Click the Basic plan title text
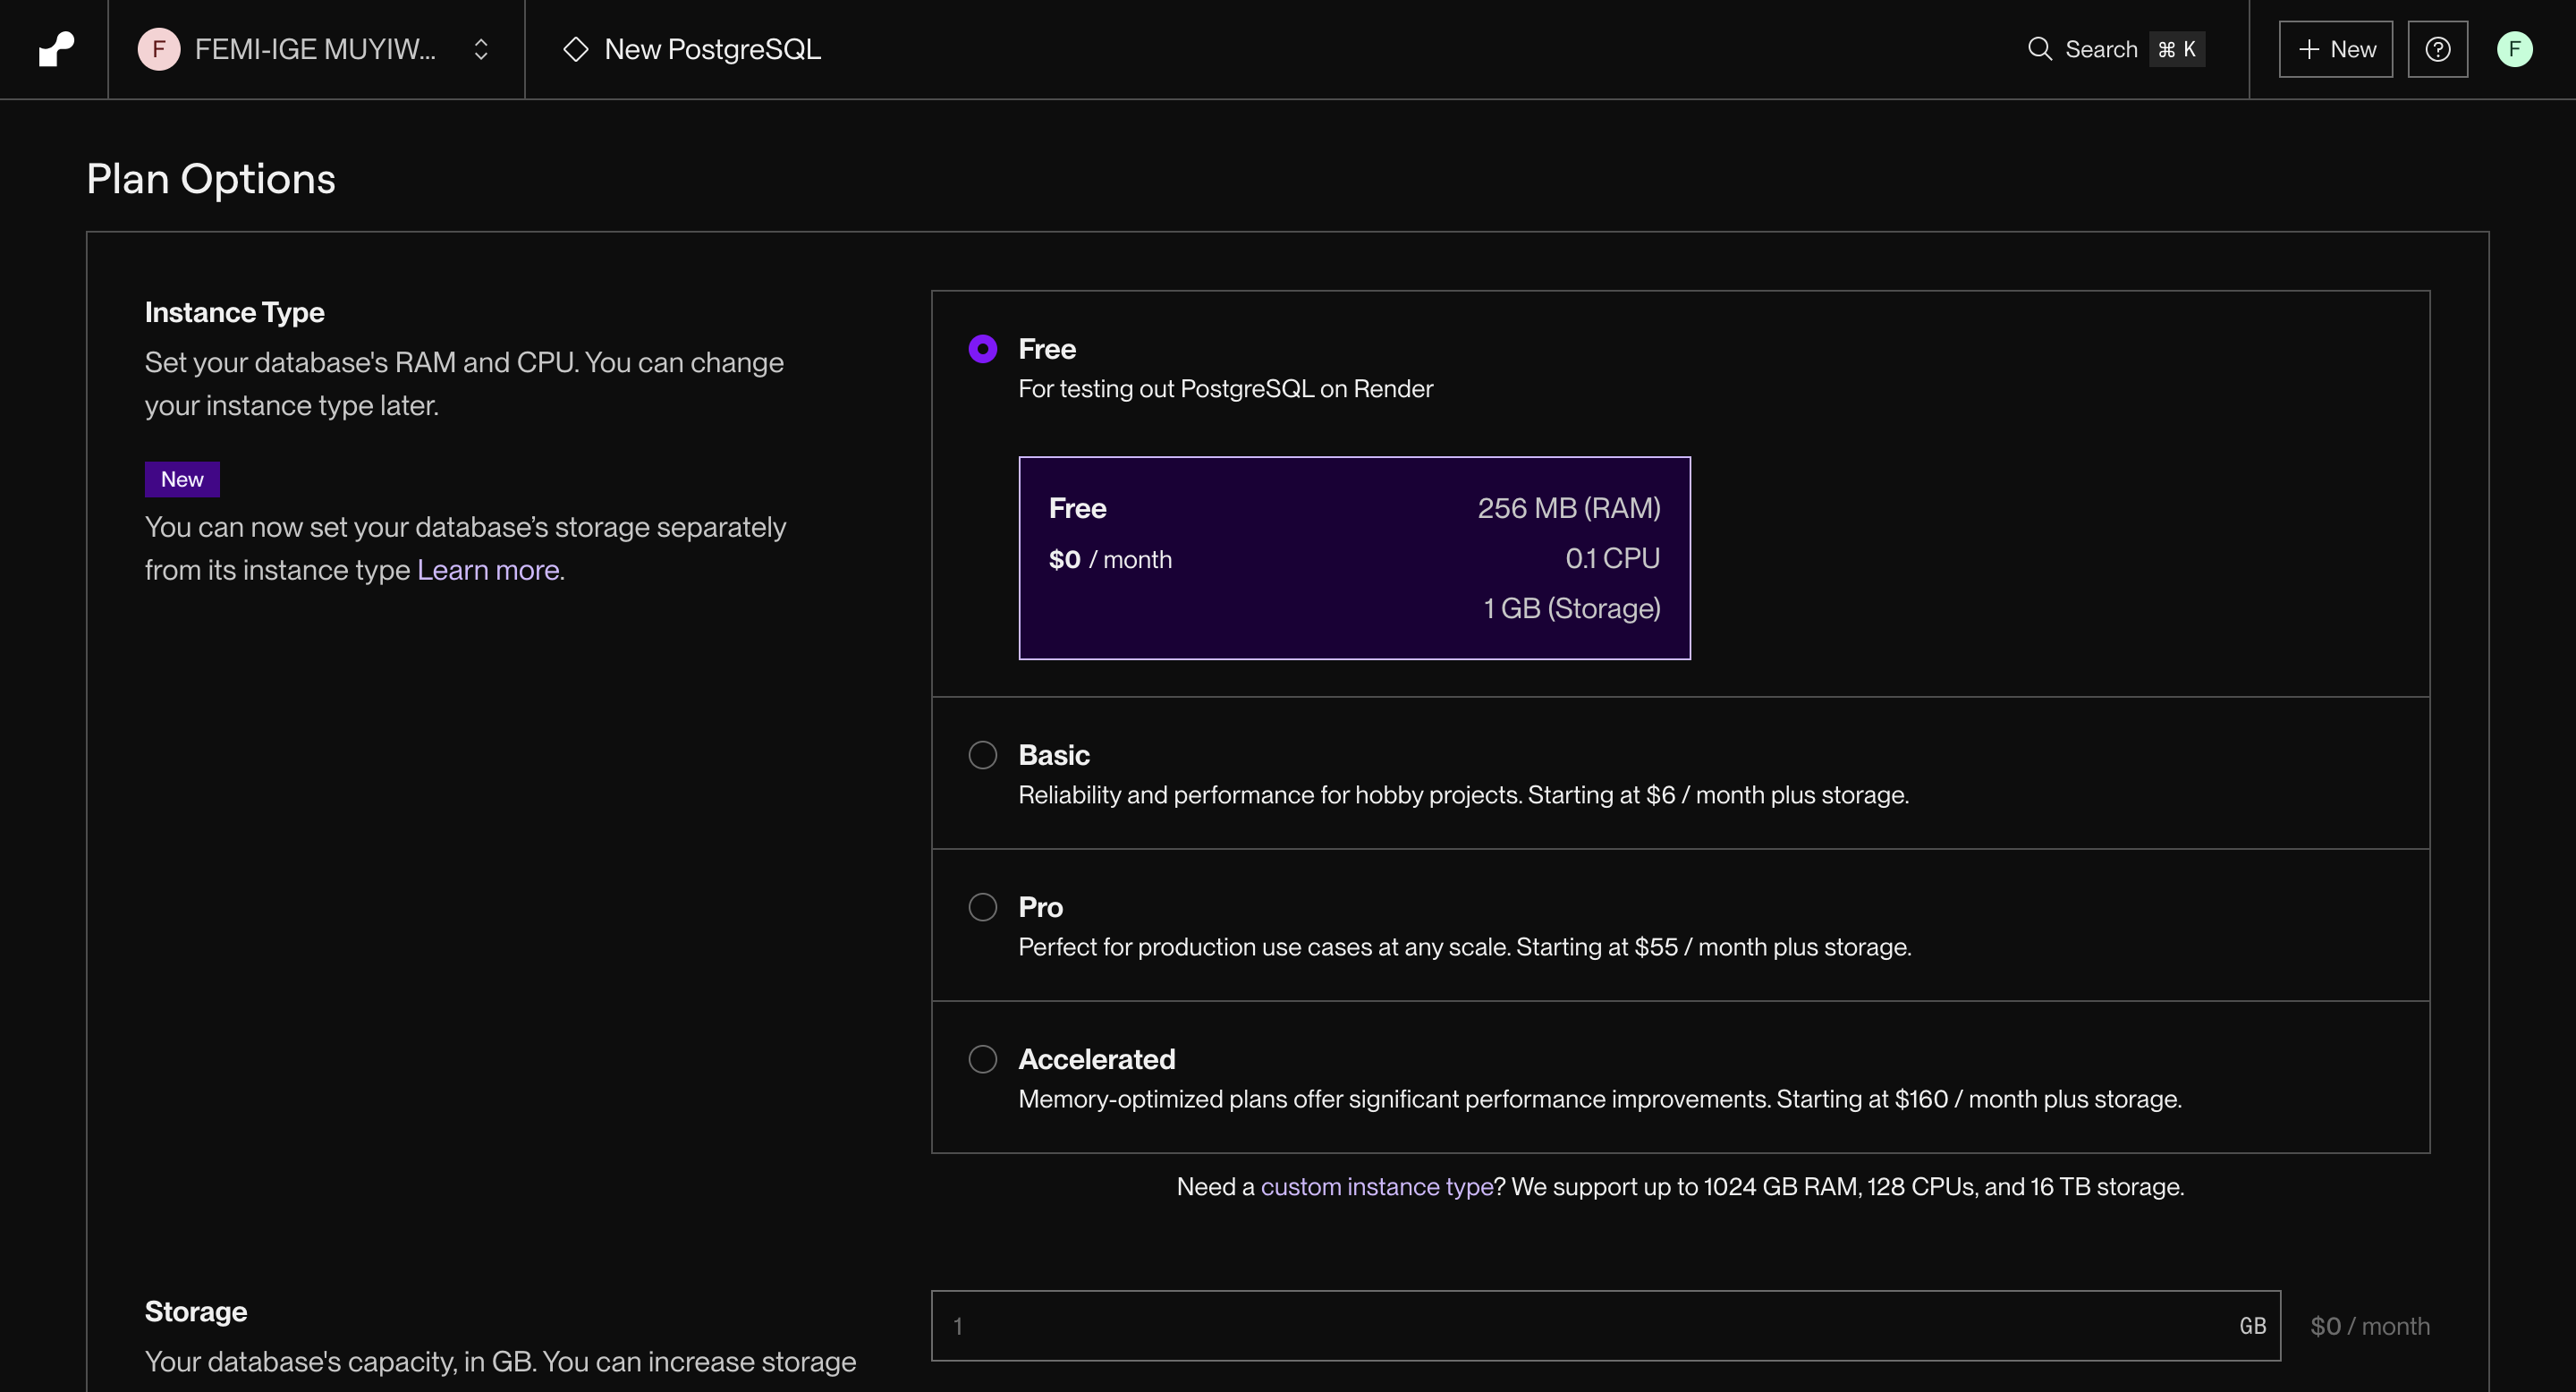This screenshot has width=2576, height=1392. point(1053,755)
